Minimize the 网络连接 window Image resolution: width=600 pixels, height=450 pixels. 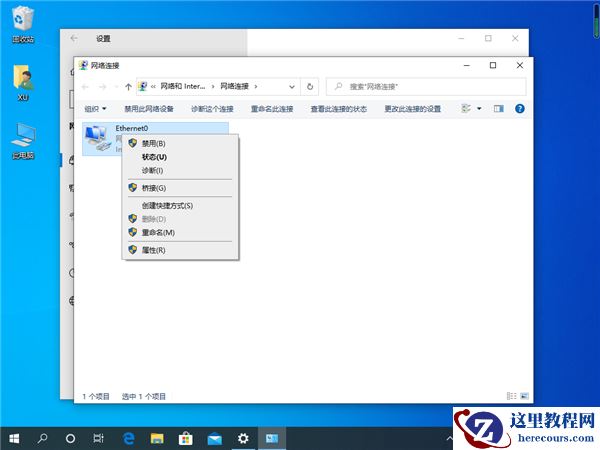466,65
